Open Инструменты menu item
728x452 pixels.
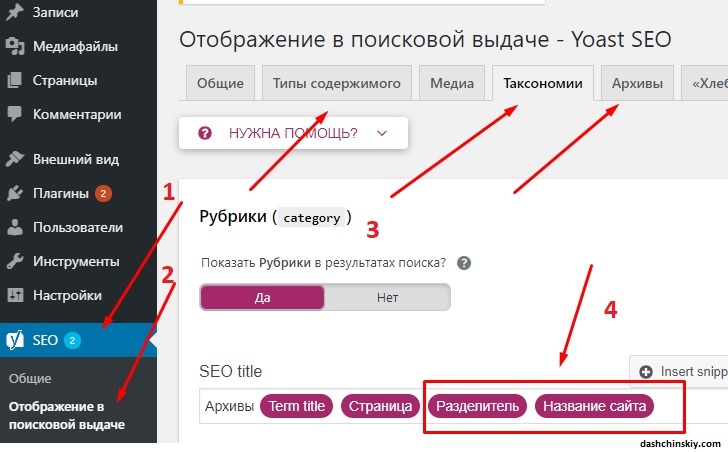pyautogui.click(x=76, y=261)
